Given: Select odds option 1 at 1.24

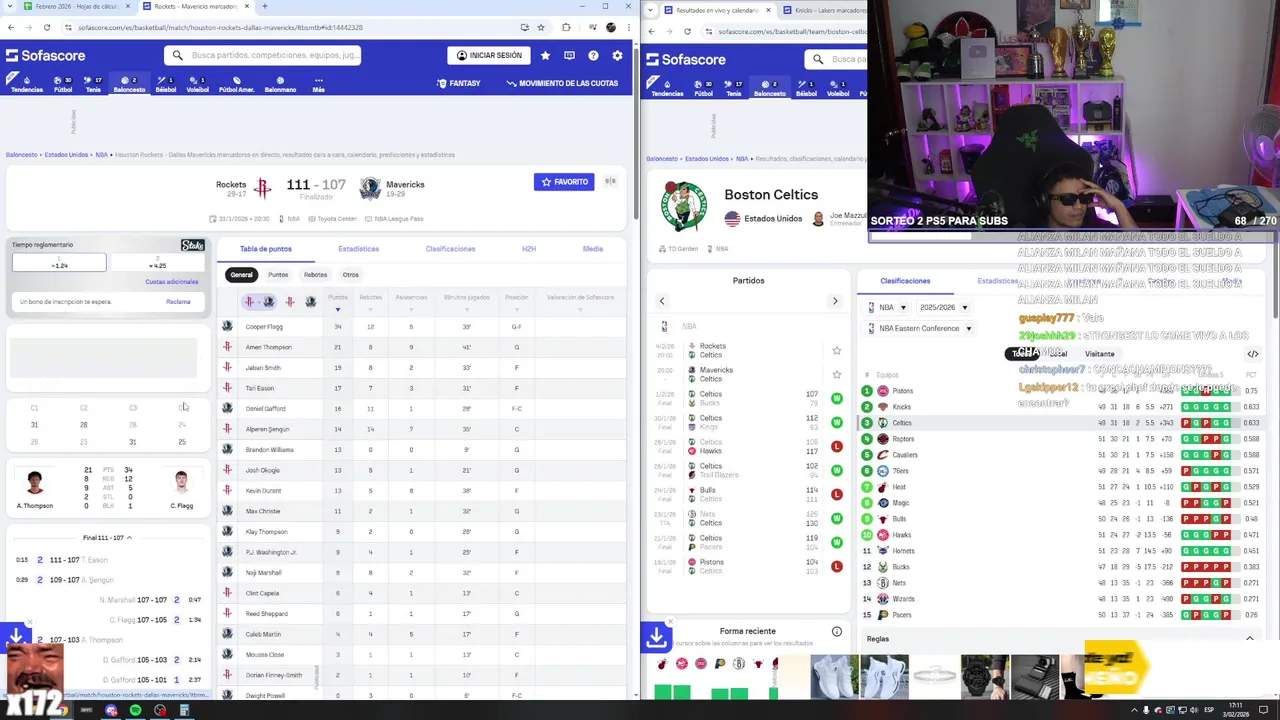Looking at the screenshot, I should pos(59,262).
